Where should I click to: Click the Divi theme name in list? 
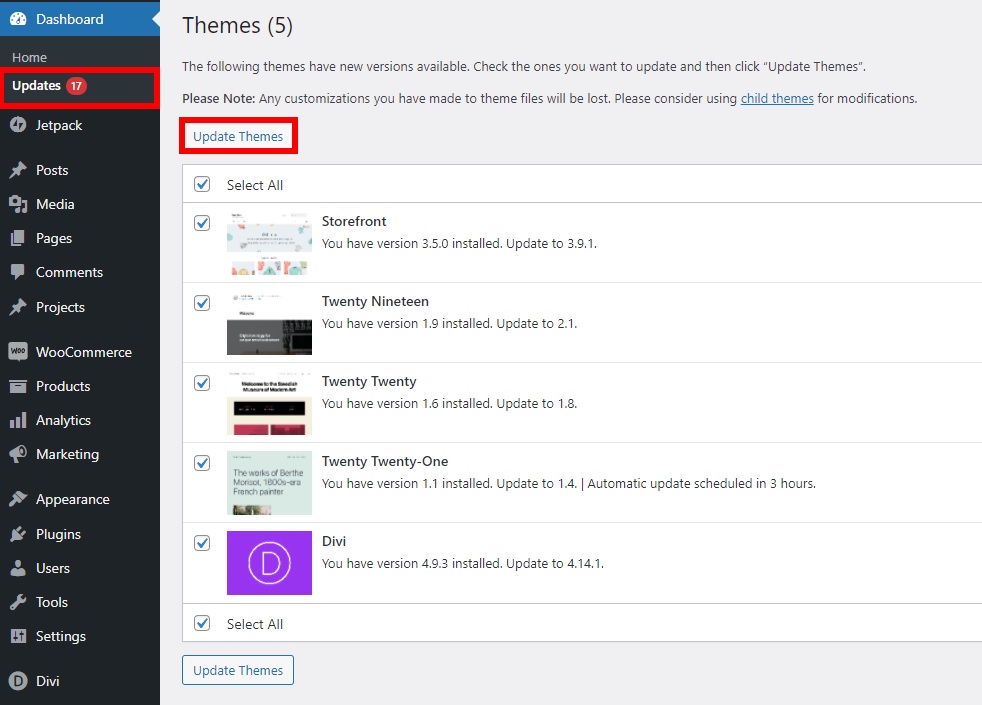[334, 541]
